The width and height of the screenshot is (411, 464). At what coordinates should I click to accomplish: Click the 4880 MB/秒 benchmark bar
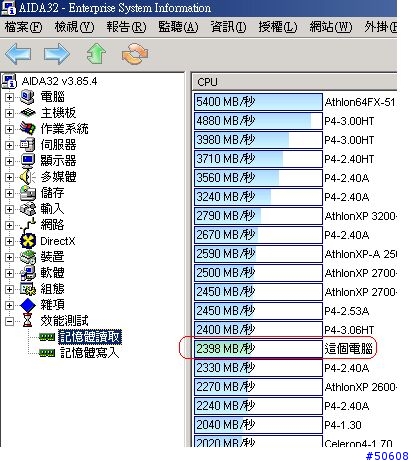pyautogui.click(x=258, y=121)
